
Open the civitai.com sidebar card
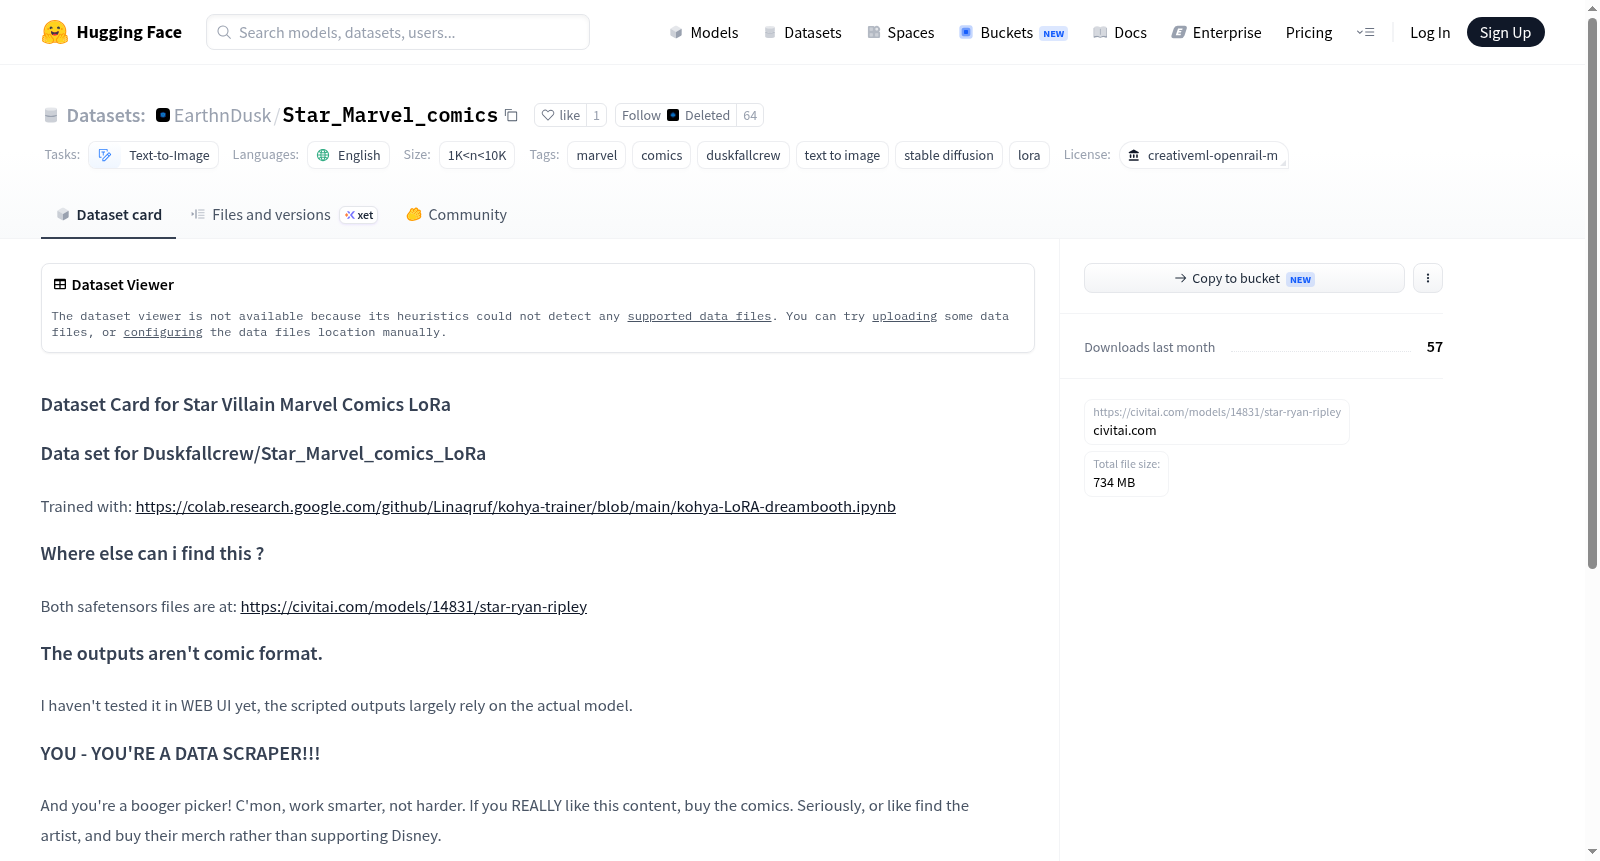pyautogui.click(x=1217, y=422)
